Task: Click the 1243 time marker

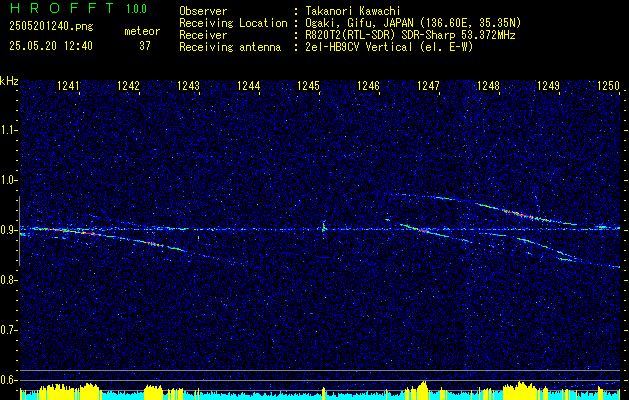Action: coord(188,86)
